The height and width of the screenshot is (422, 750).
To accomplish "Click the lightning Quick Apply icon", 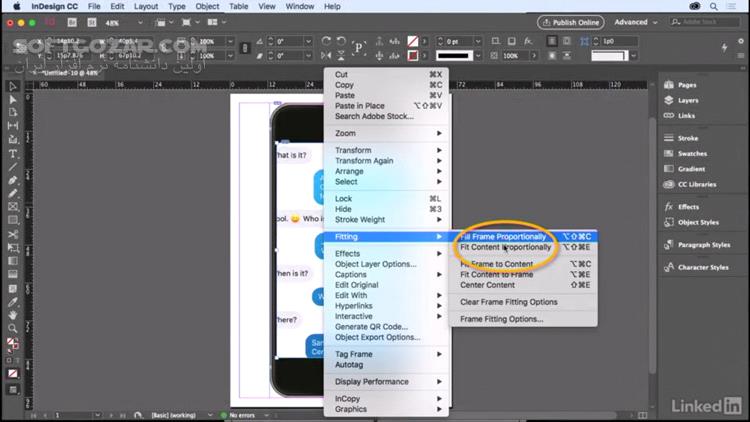I will click(x=724, y=47).
